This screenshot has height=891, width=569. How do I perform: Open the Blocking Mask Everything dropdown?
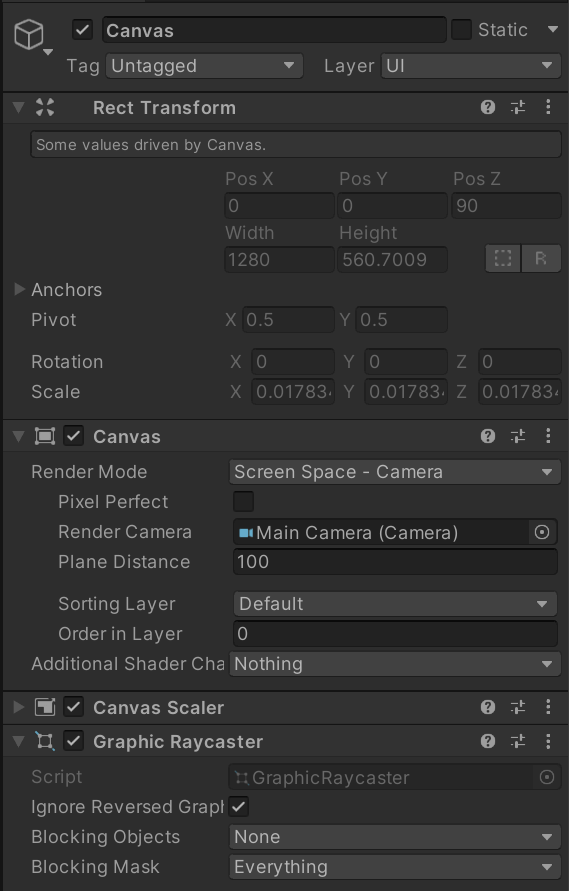tap(394, 867)
